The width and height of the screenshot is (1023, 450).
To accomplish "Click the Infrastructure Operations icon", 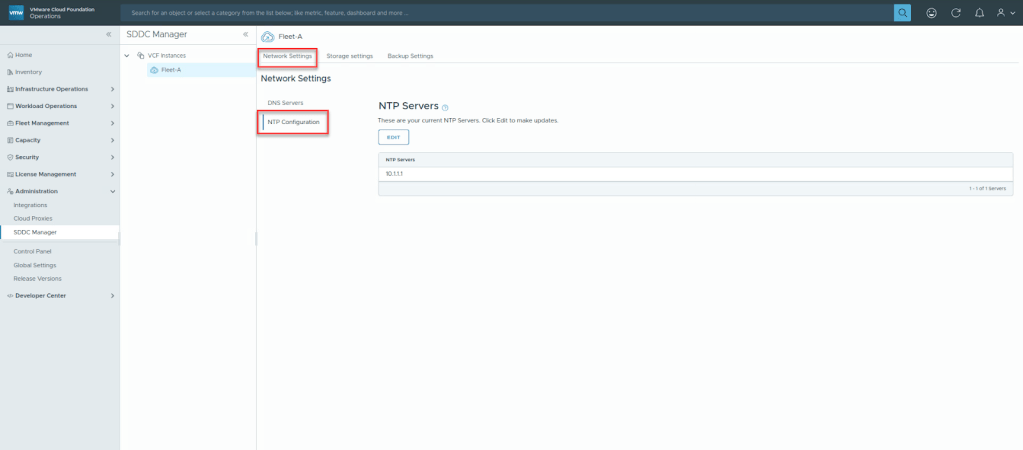I will click(x=10, y=89).
